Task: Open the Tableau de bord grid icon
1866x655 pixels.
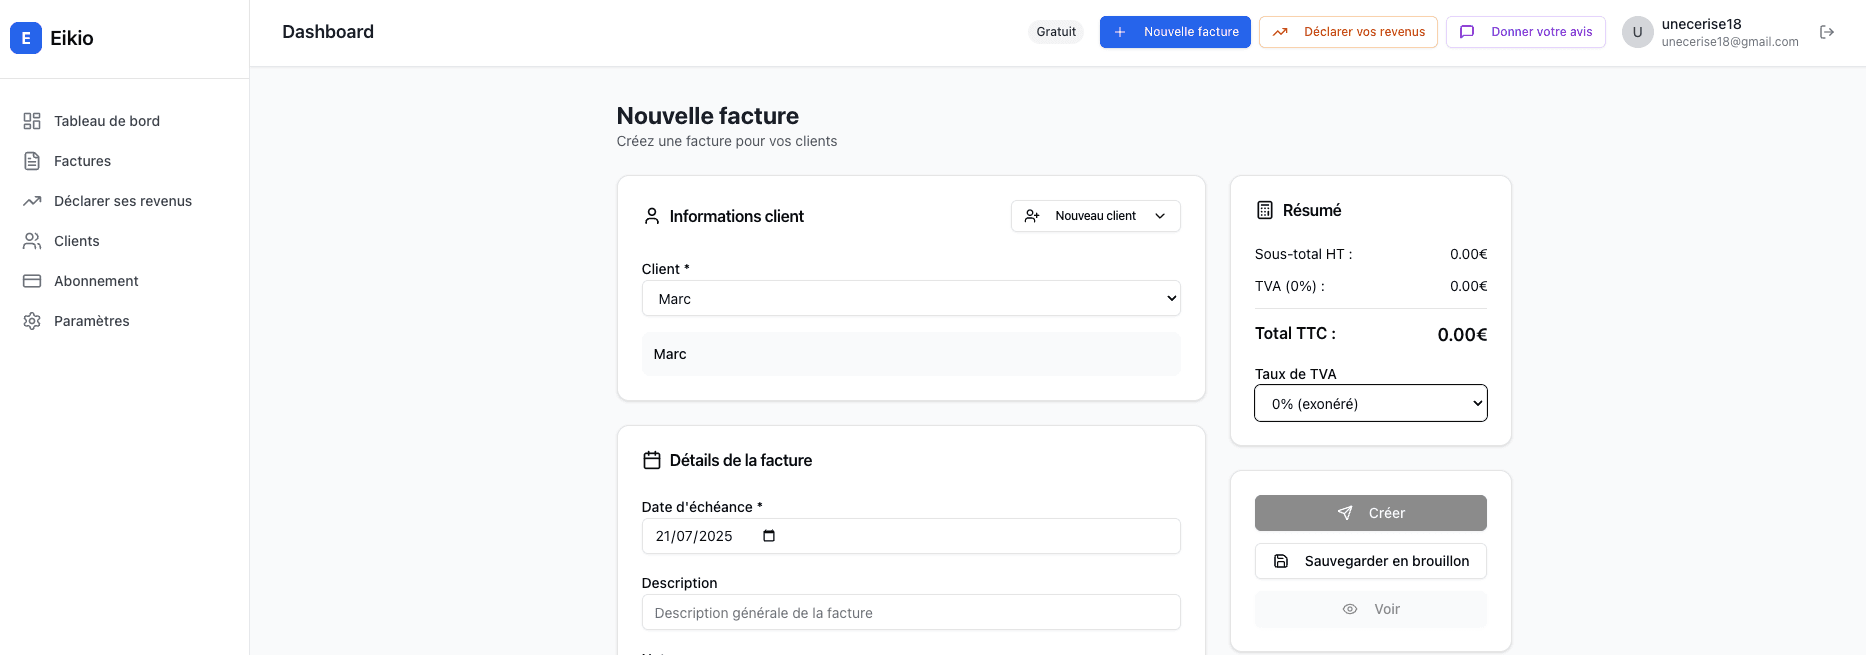Action: coord(31,120)
